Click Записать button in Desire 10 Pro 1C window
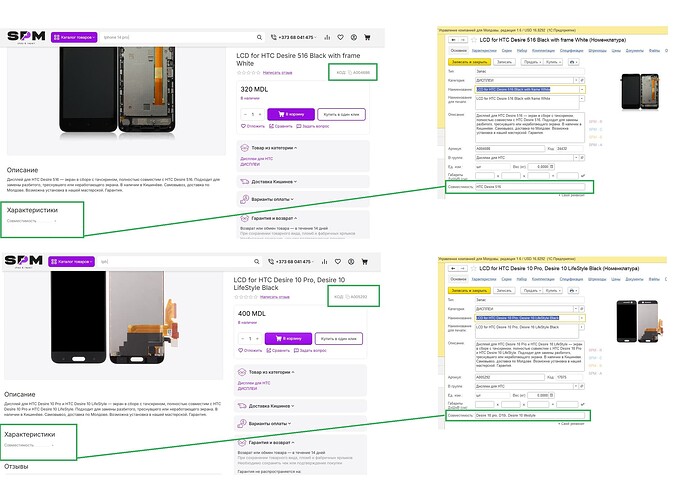 coord(504,291)
